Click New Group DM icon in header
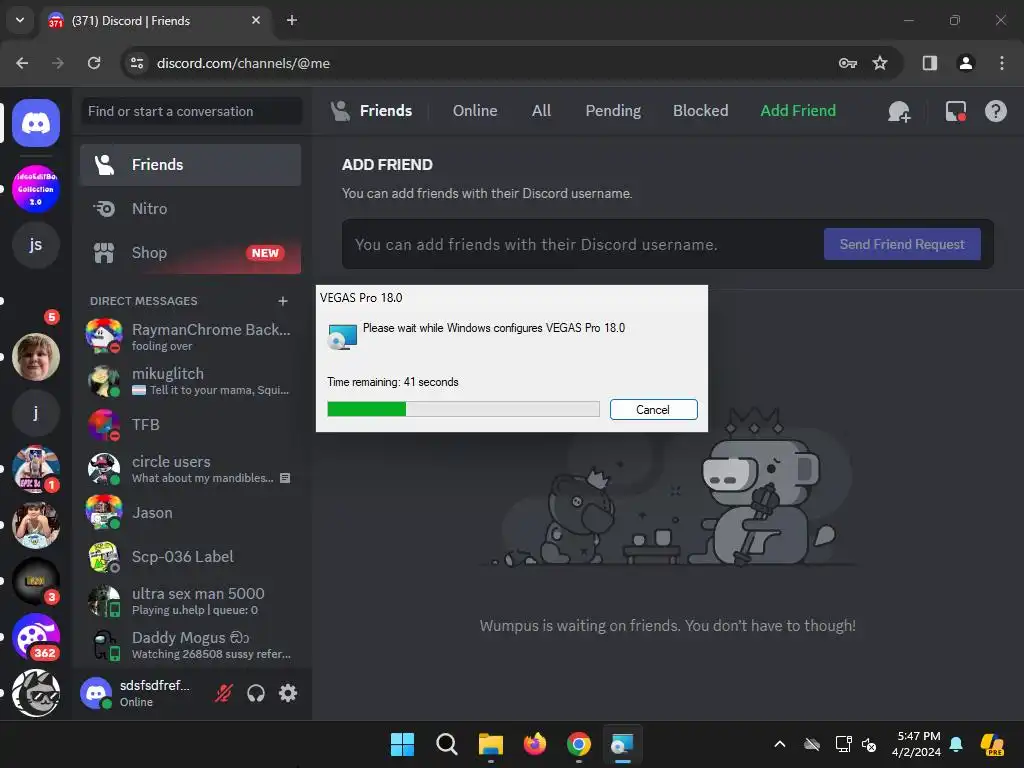Screen dimensions: 1024x768 click(x=899, y=112)
